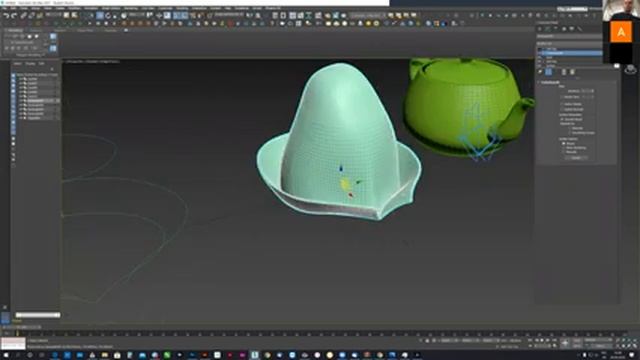The width and height of the screenshot is (640, 360).
Task: Toggle the Isoline Display checkbox
Action: point(562,104)
